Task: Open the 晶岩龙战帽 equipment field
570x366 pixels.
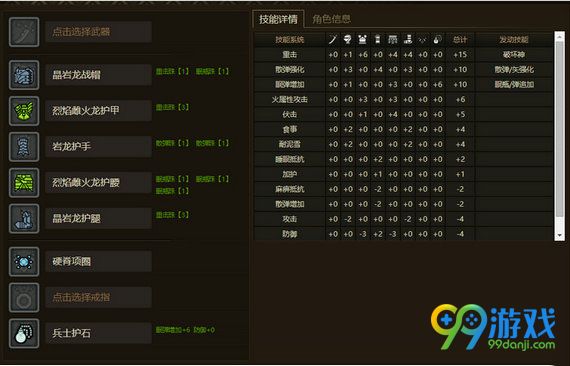Action: coord(99,75)
